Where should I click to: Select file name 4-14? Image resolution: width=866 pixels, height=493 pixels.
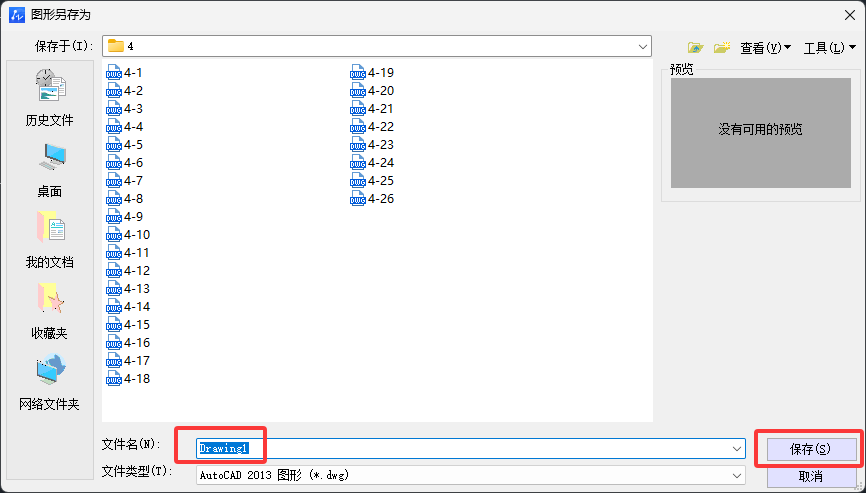(137, 307)
